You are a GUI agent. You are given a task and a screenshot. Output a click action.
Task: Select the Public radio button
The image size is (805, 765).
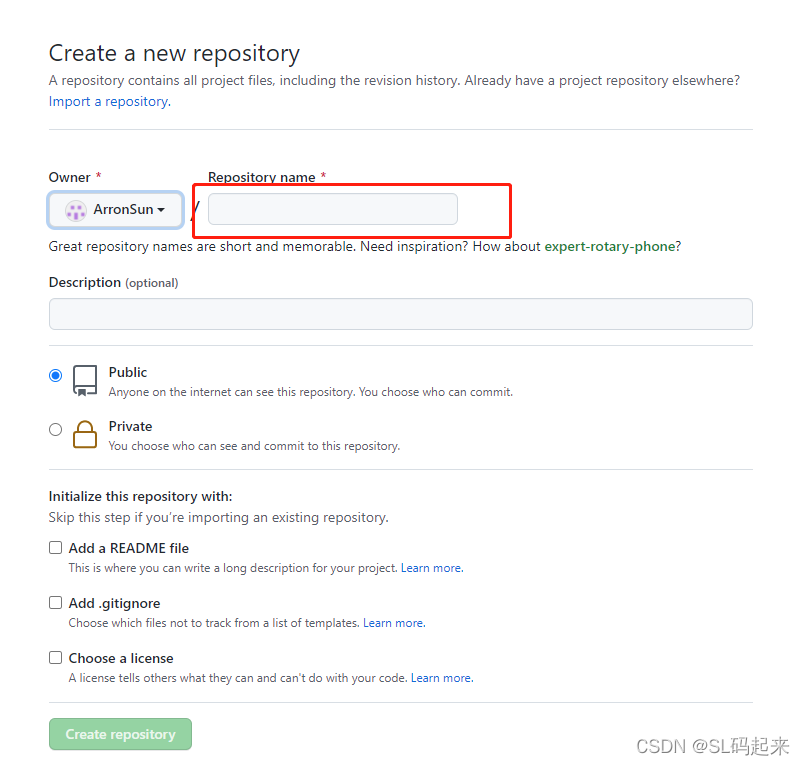(x=55, y=376)
